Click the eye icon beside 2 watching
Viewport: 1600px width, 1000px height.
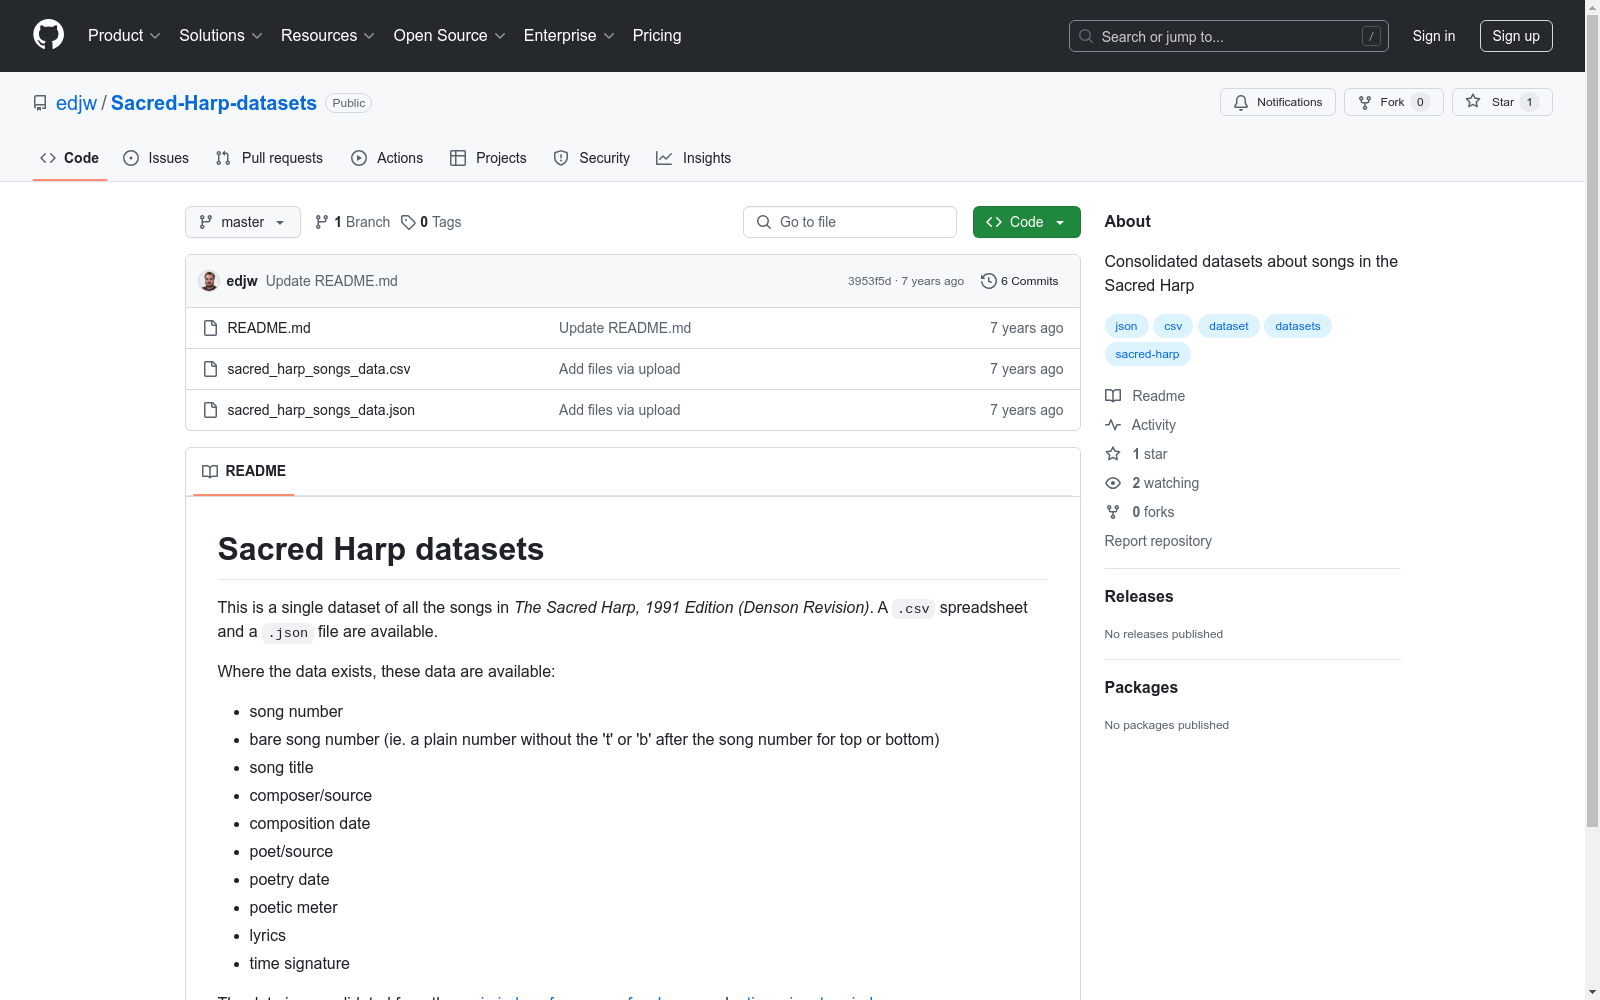click(1113, 483)
